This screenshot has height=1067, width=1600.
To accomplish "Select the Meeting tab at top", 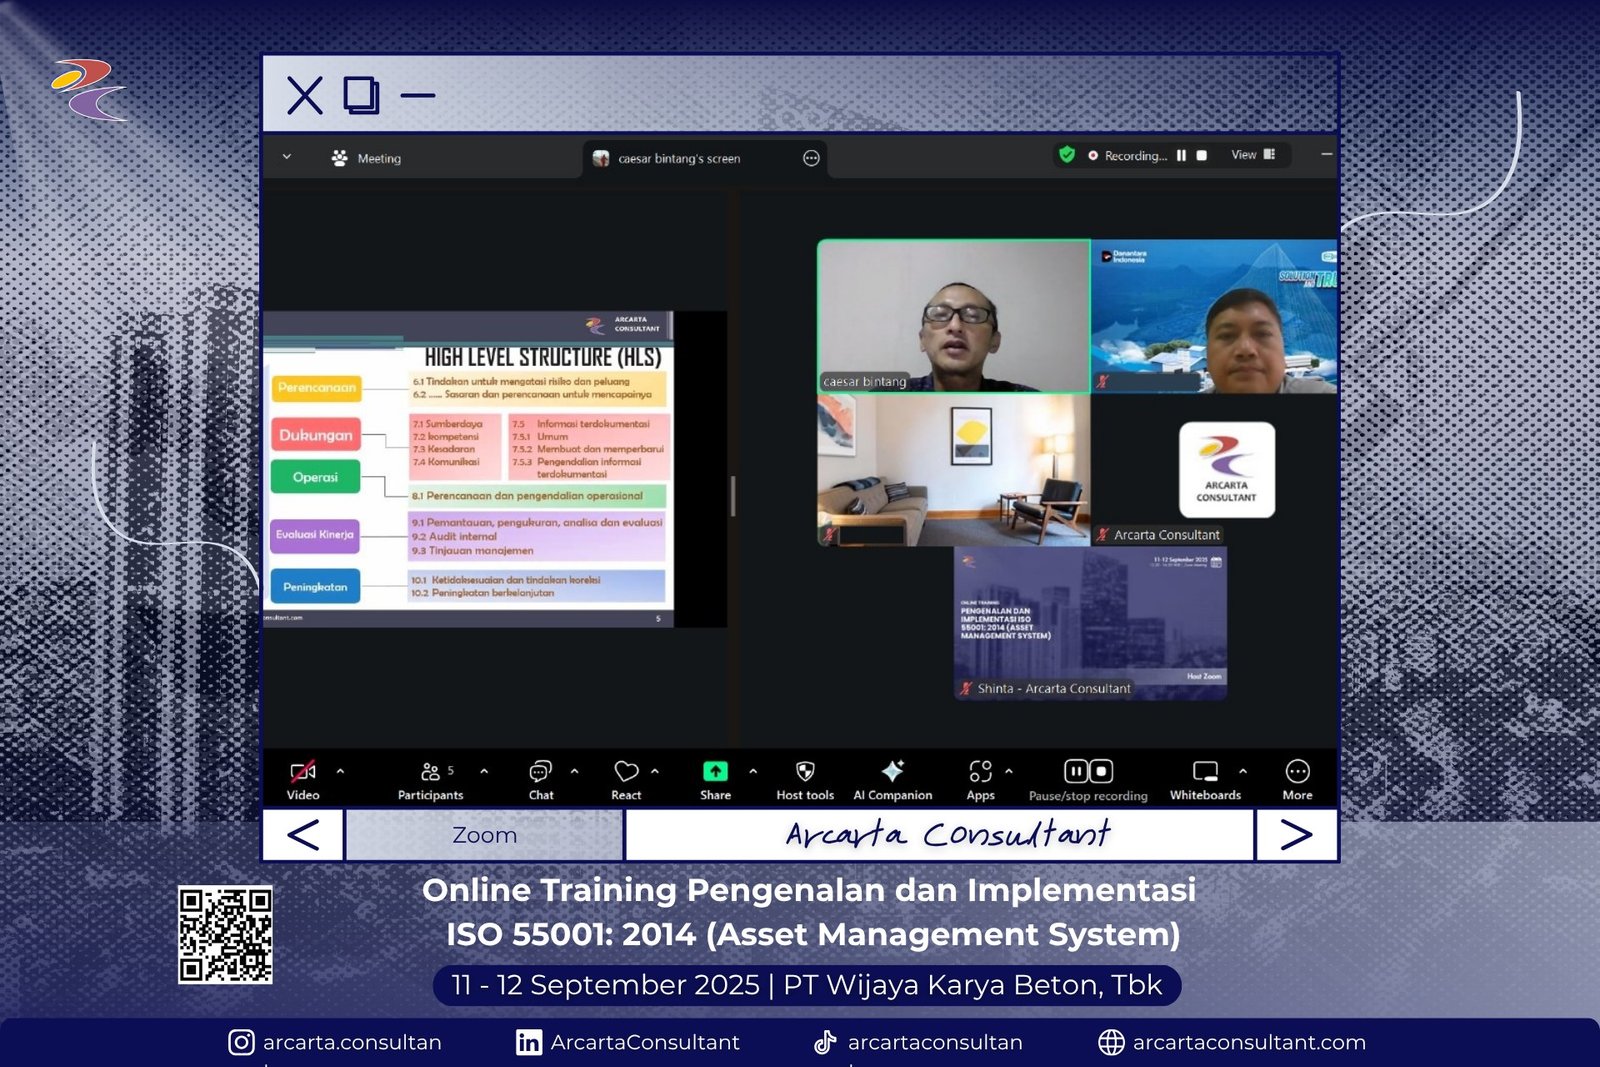I will pyautogui.click(x=367, y=158).
